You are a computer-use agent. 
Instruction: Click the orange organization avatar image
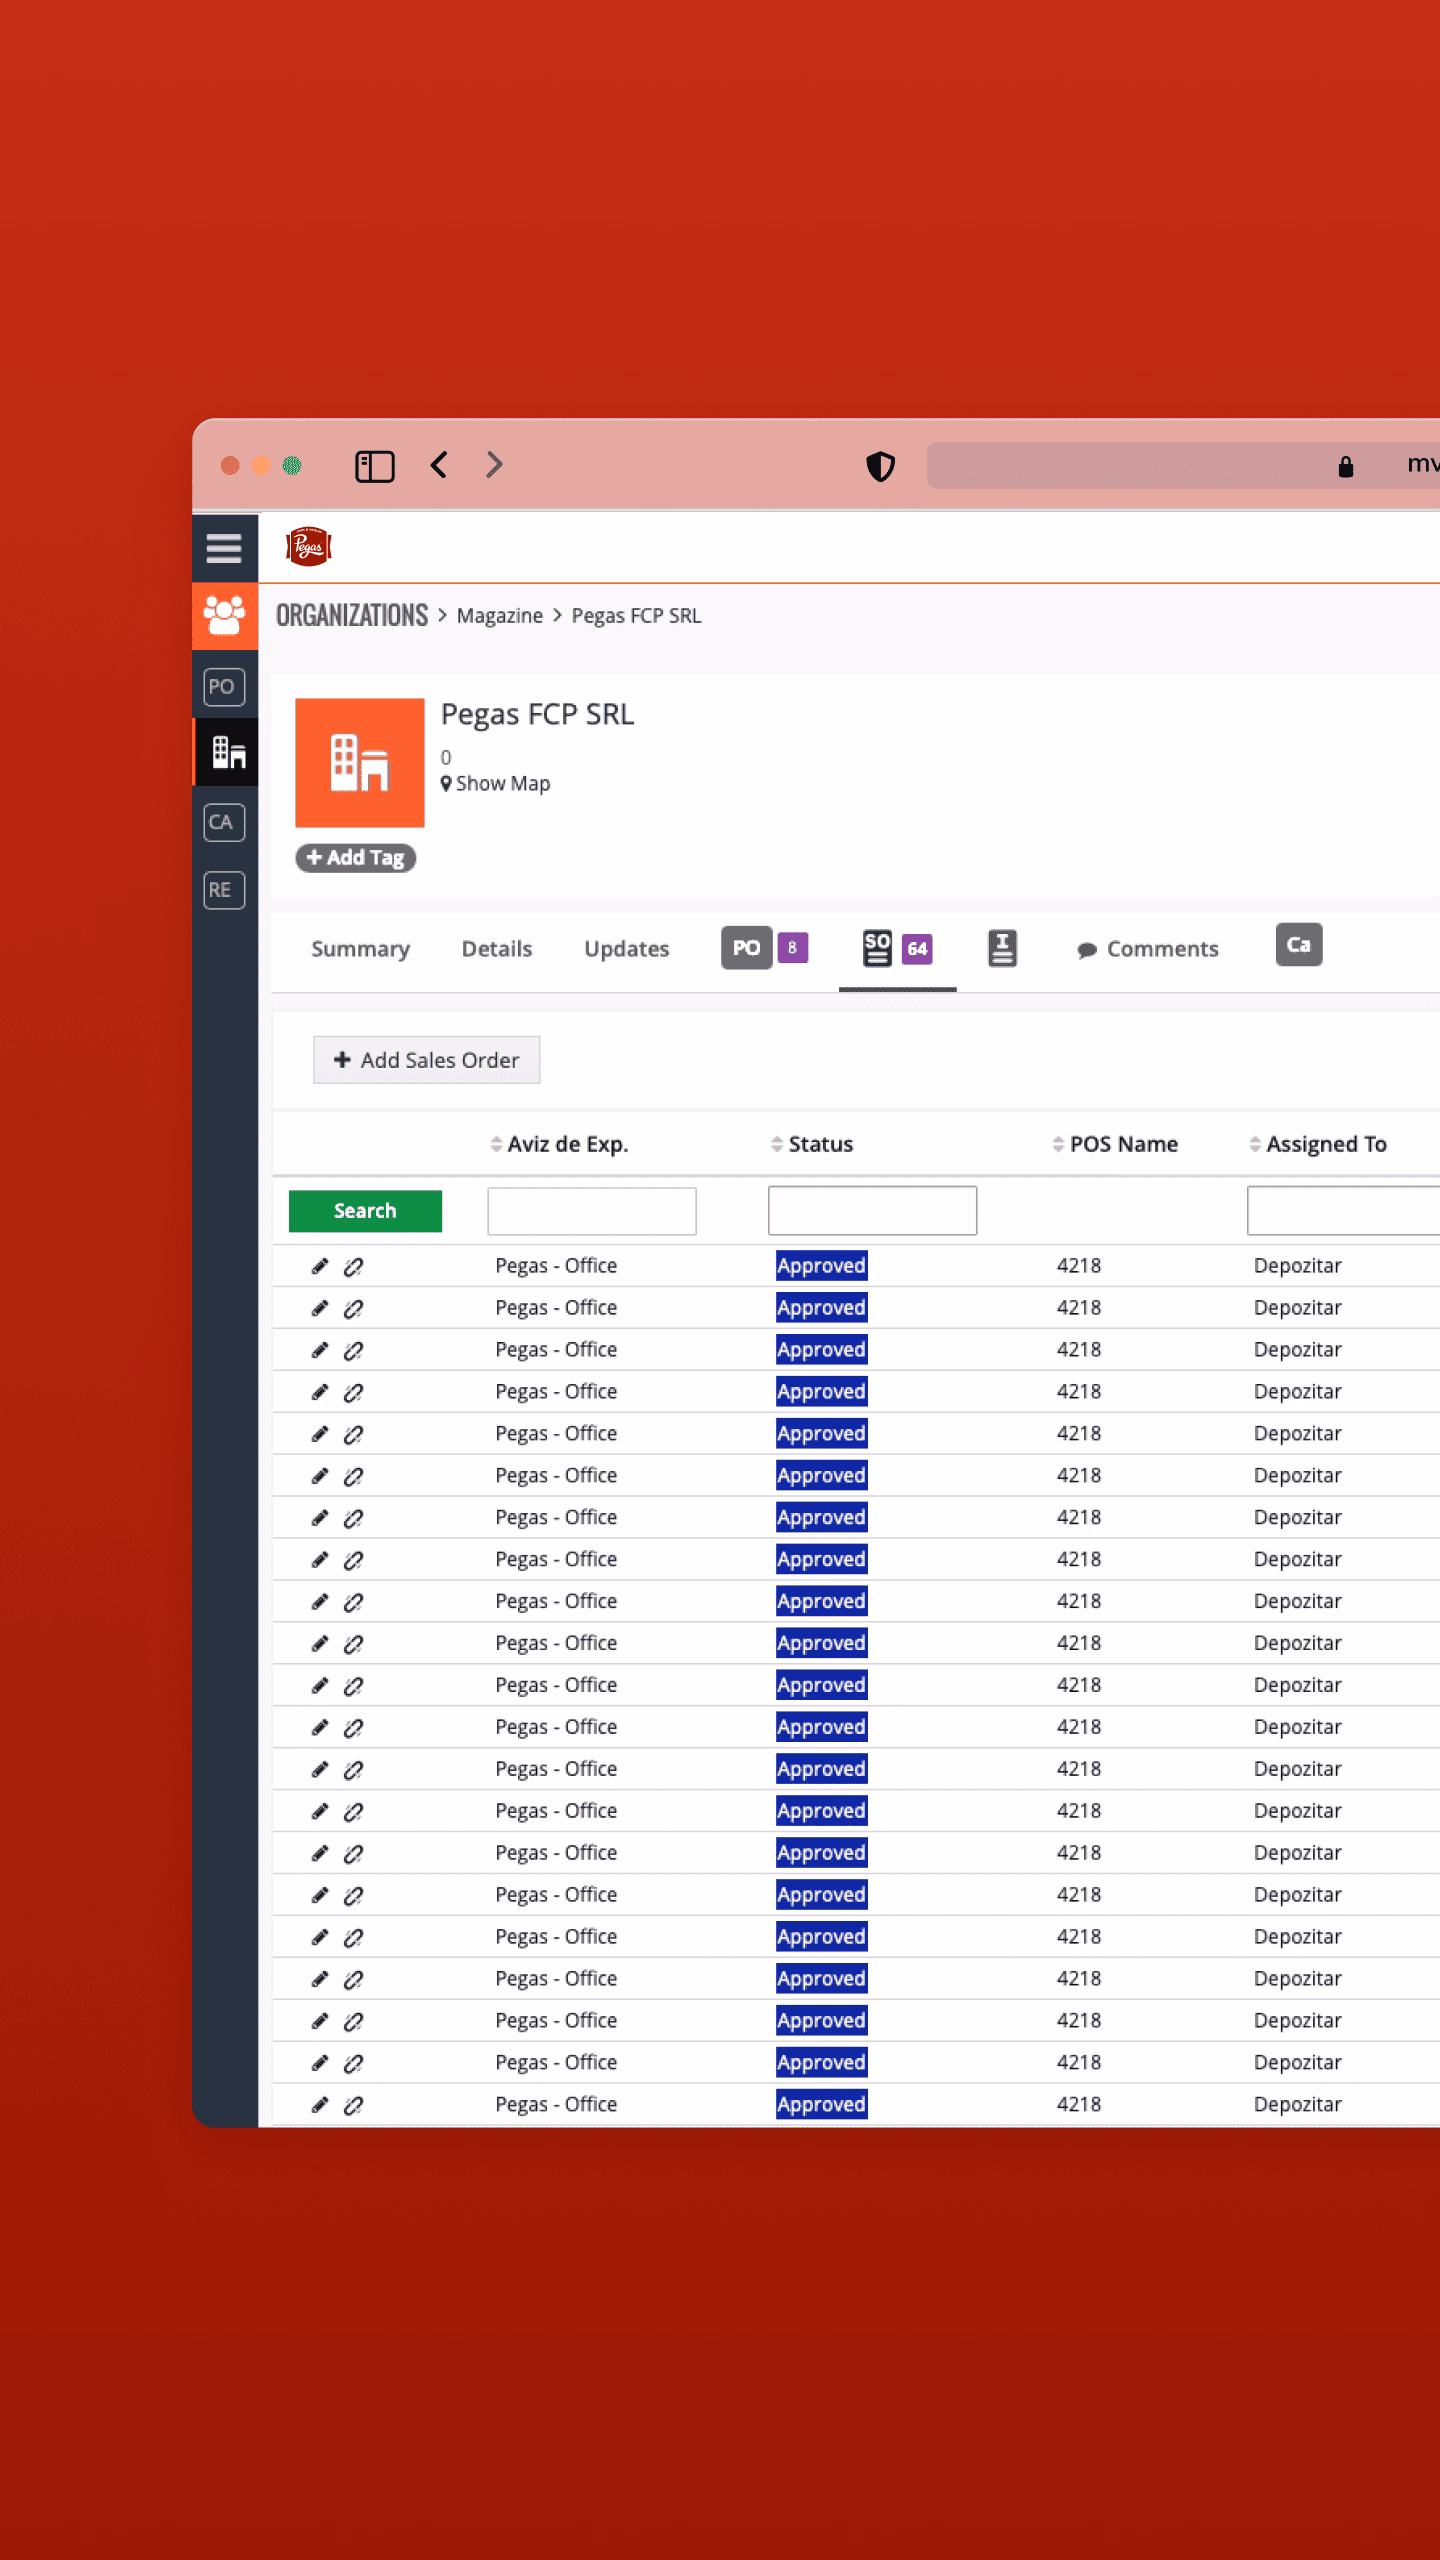click(360, 763)
